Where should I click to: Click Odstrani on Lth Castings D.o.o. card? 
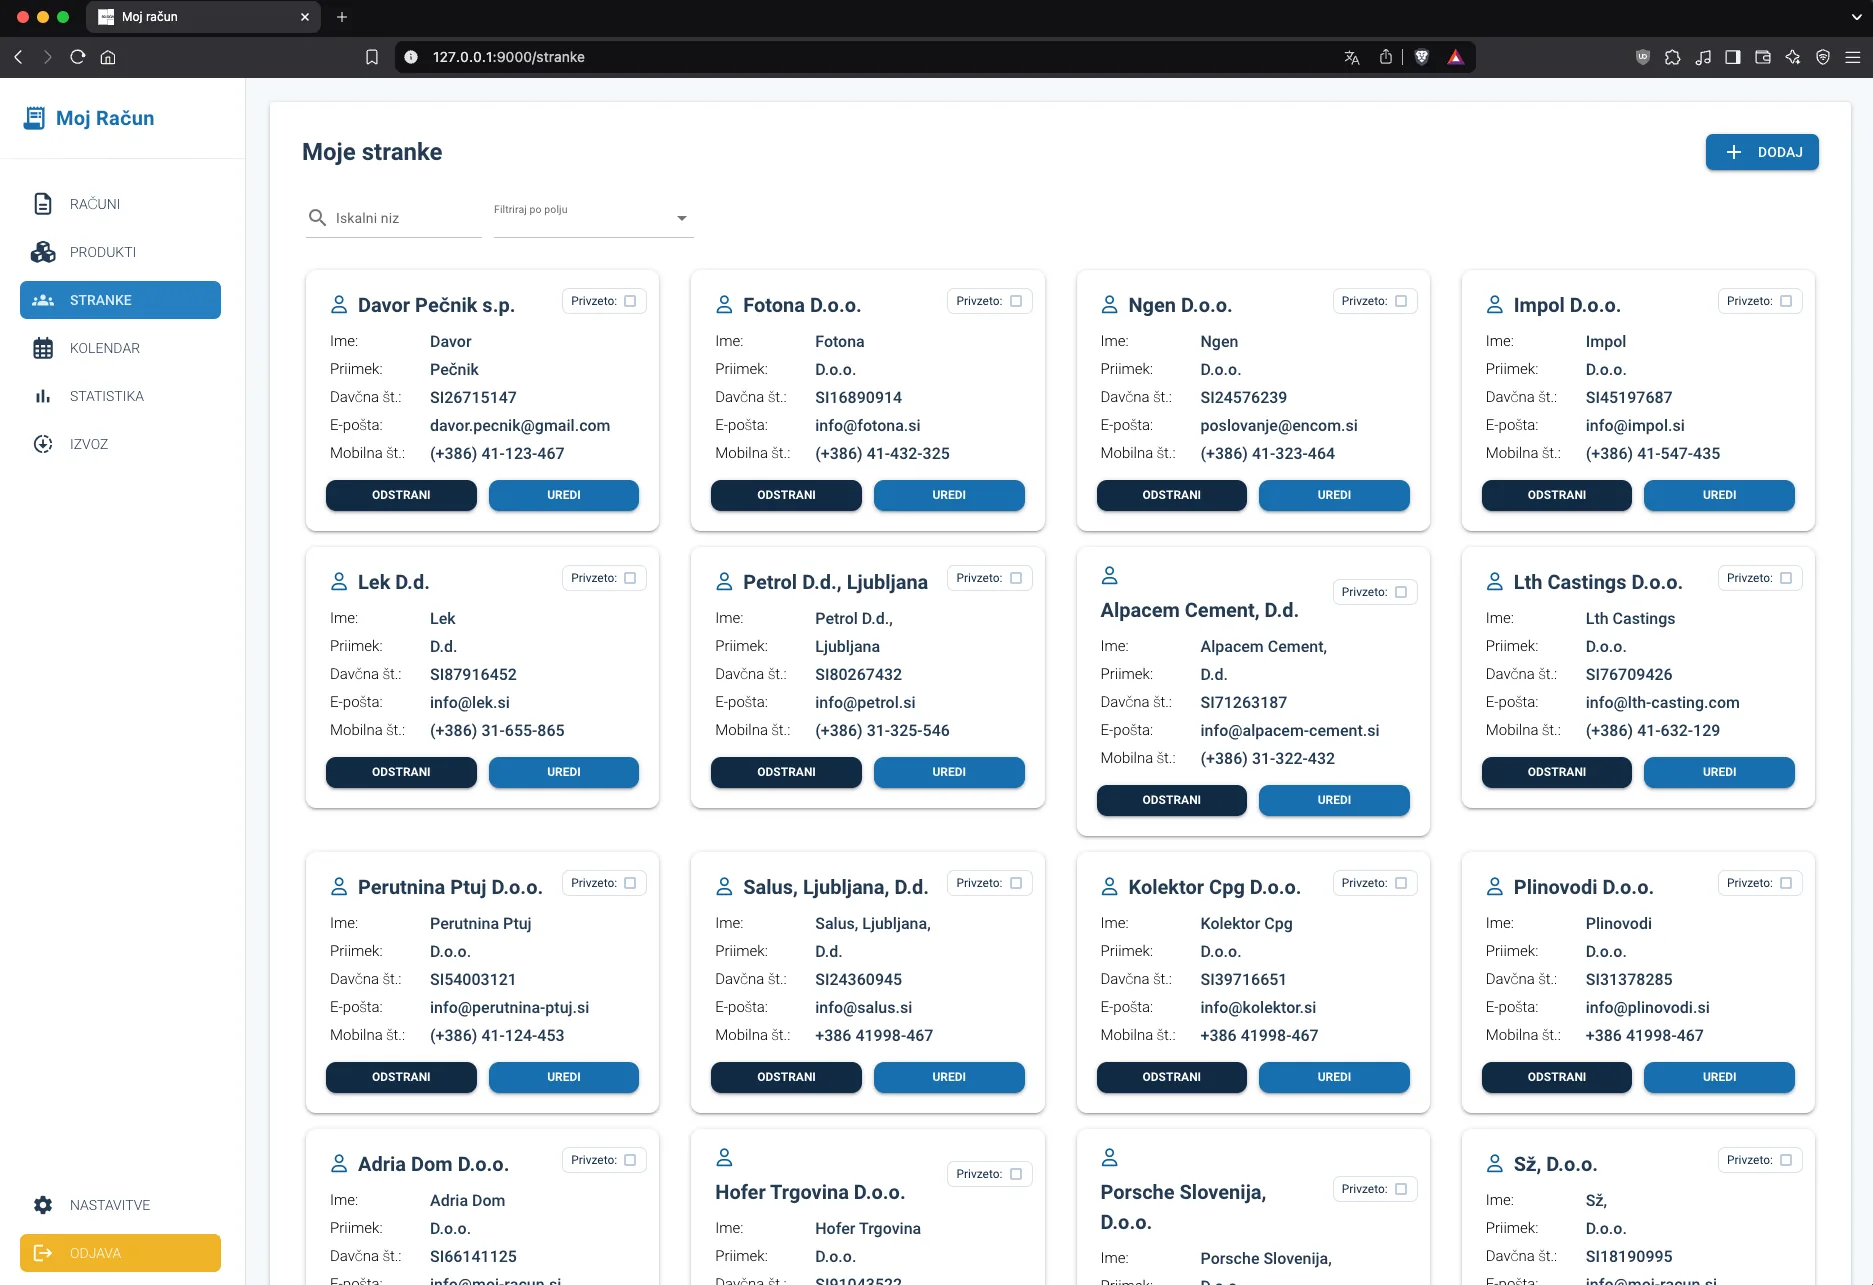(1556, 772)
